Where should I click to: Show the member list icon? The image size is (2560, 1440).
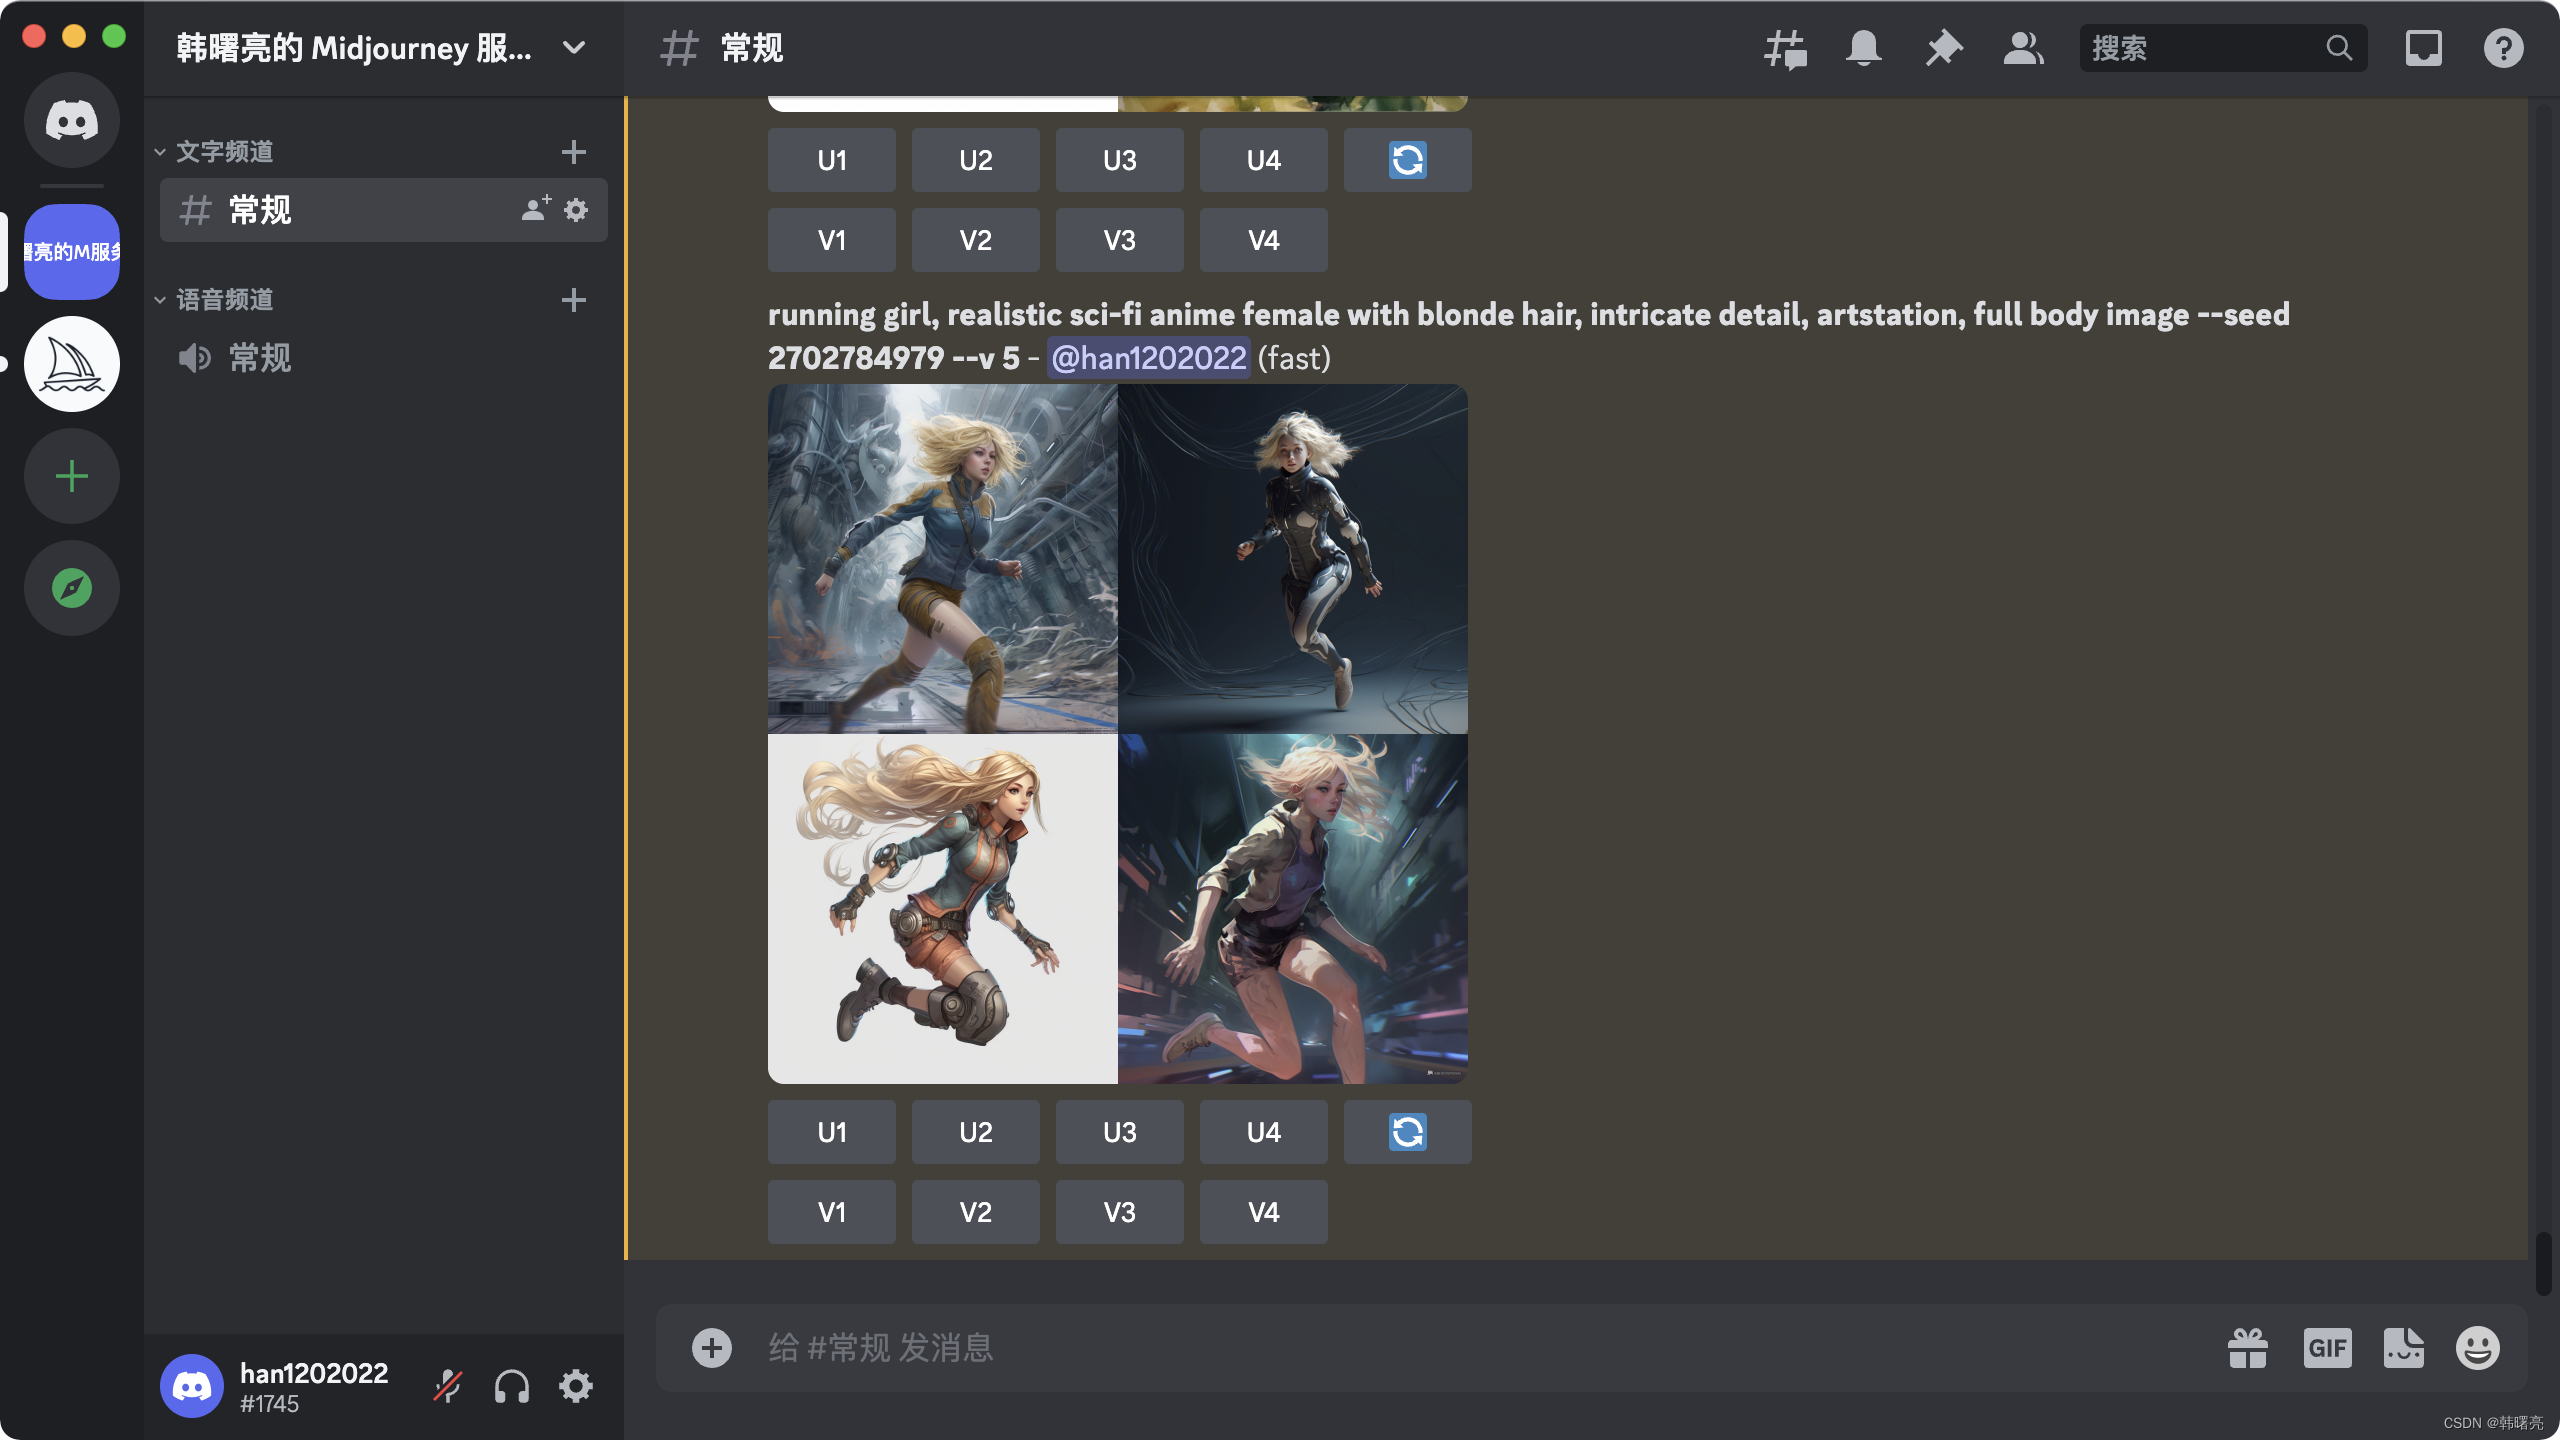click(x=2023, y=48)
